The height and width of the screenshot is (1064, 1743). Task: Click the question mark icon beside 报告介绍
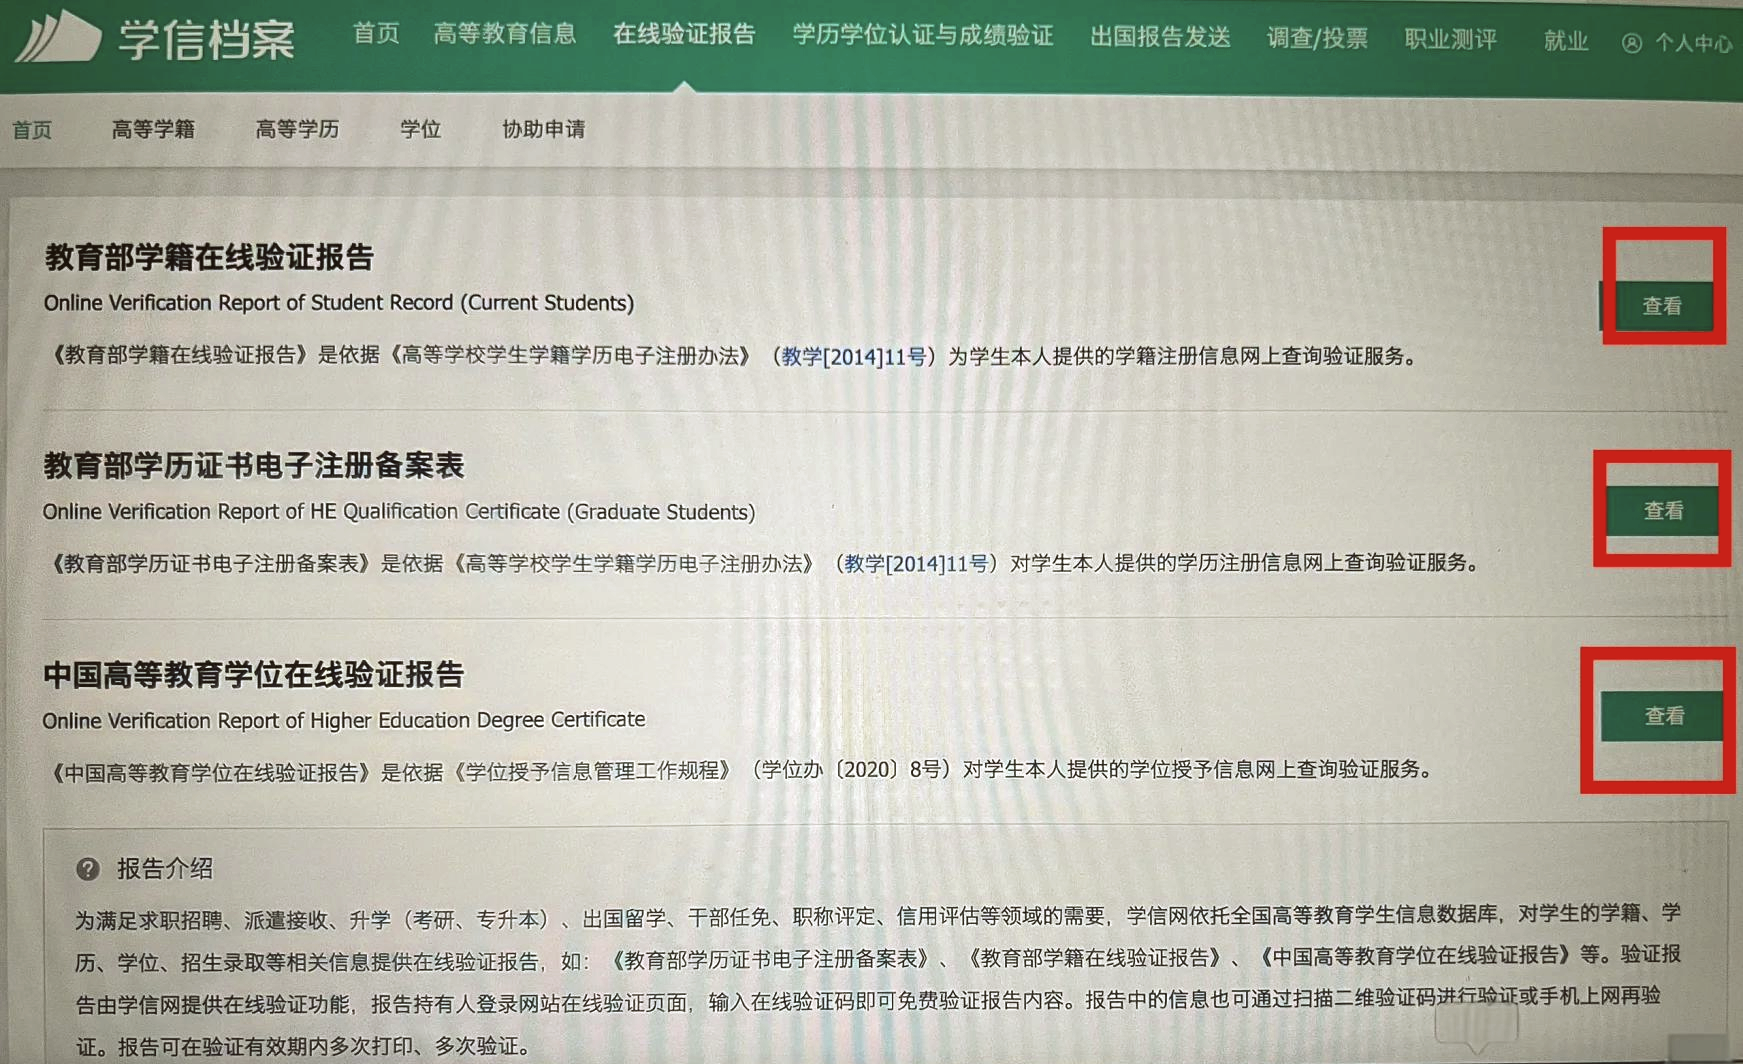[88, 869]
